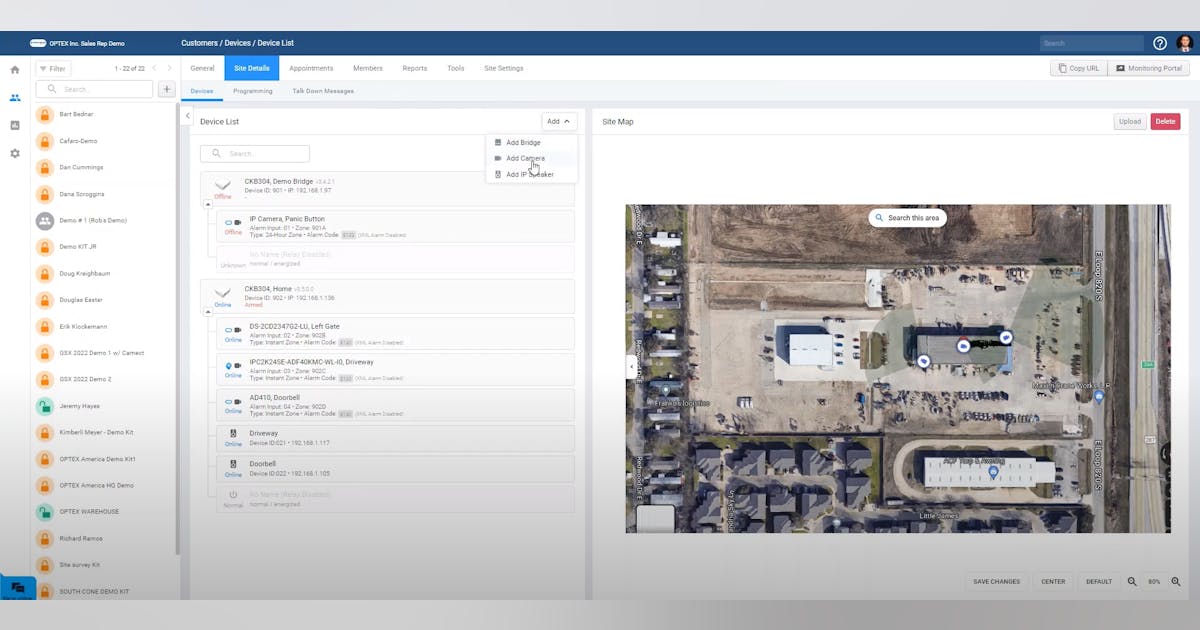
Task: Click the help question mark icon in the header
Action: point(1159,42)
